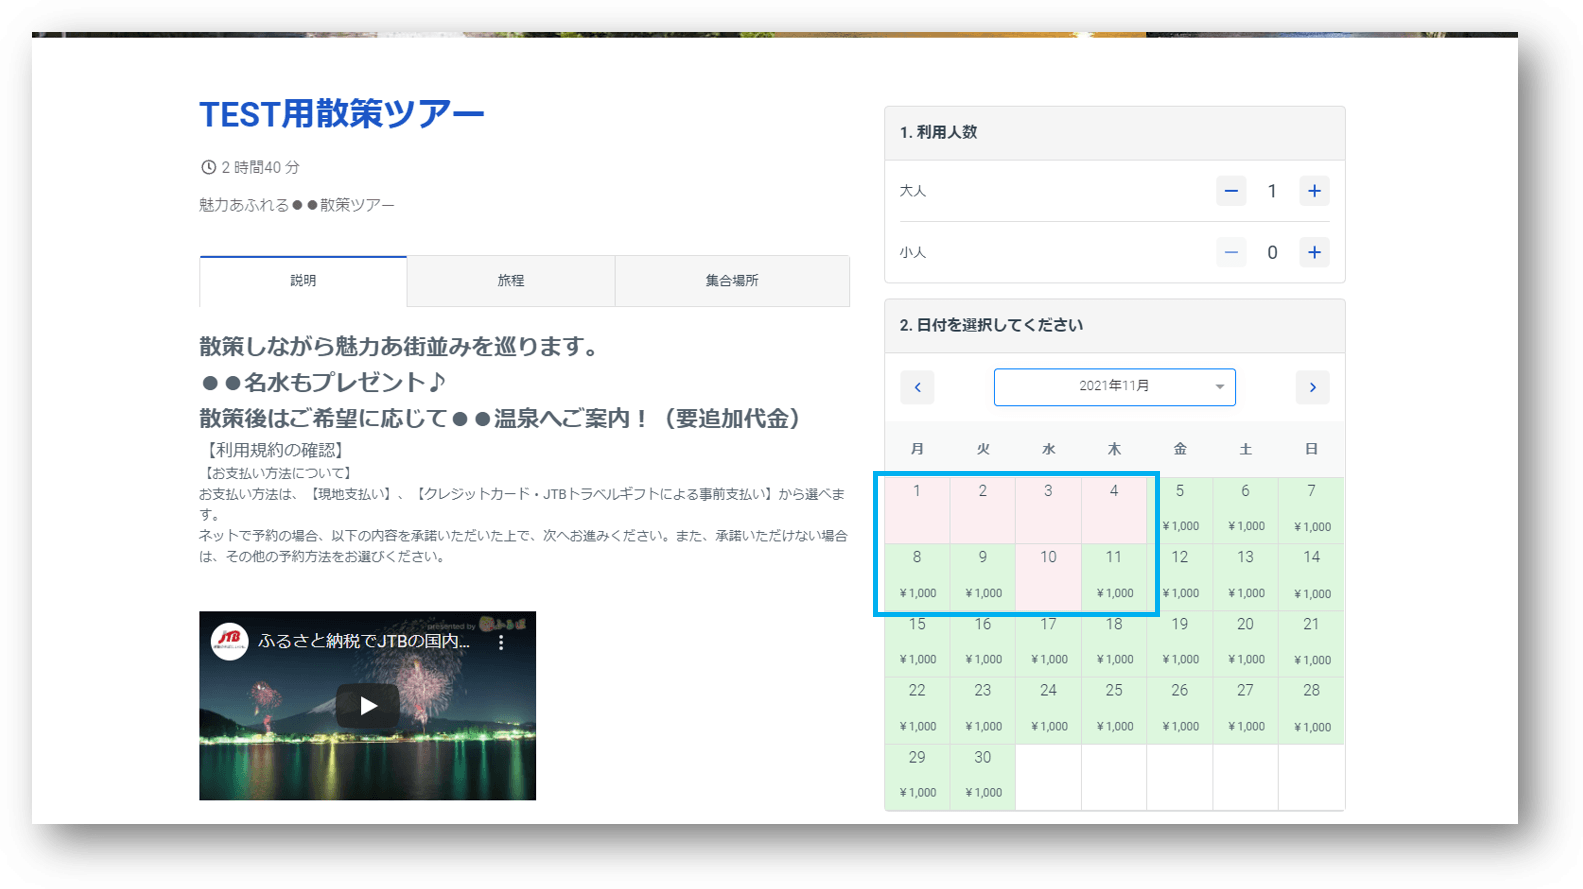Switch to the 旅程 tab
Viewport: 1583px width, 889px height.
(x=511, y=281)
